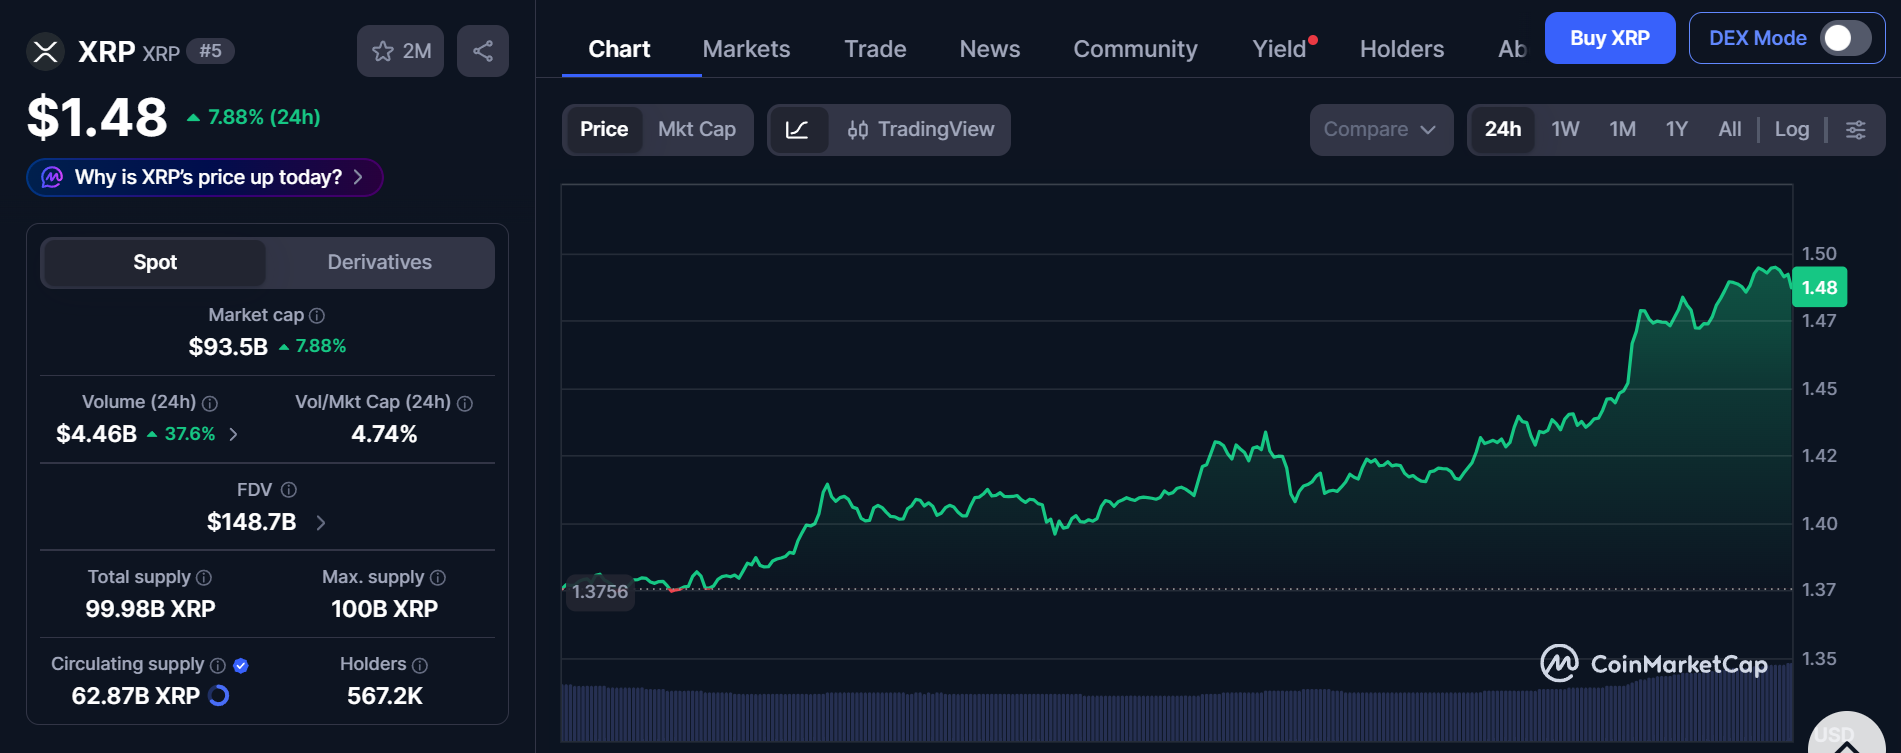This screenshot has width=1901, height=753.
Task: Open the share icon button
Action: click(x=483, y=51)
